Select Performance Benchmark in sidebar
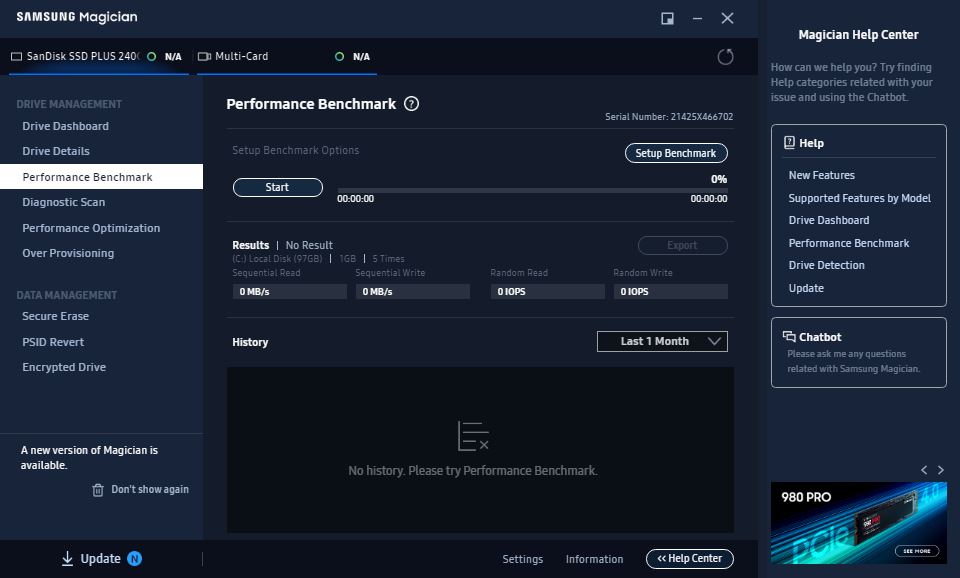The width and height of the screenshot is (960, 578). 102,176
